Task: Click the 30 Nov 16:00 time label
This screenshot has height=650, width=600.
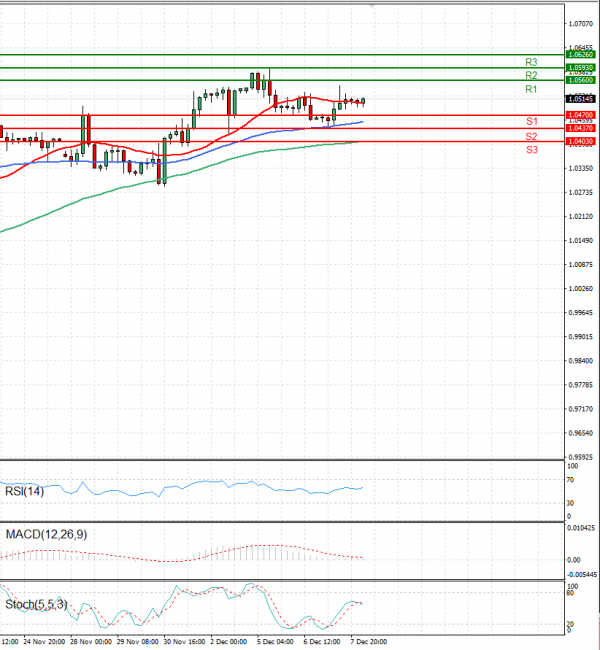Action: click(x=185, y=642)
